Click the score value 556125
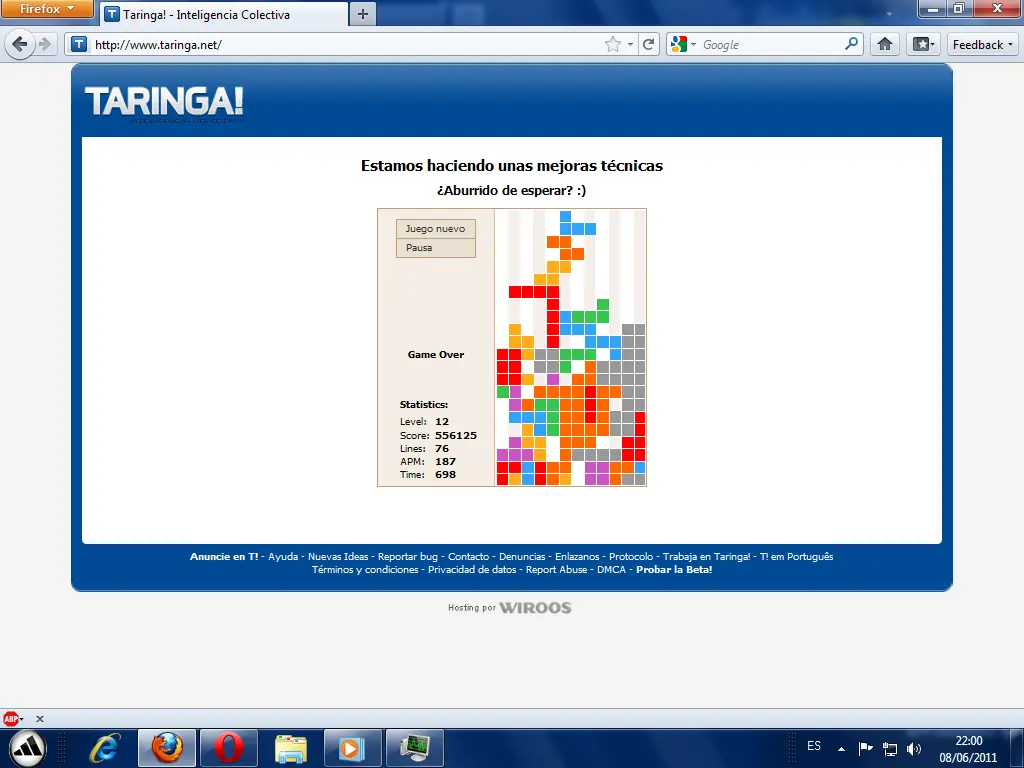The height and width of the screenshot is (768, 1024). click(456, 435)
